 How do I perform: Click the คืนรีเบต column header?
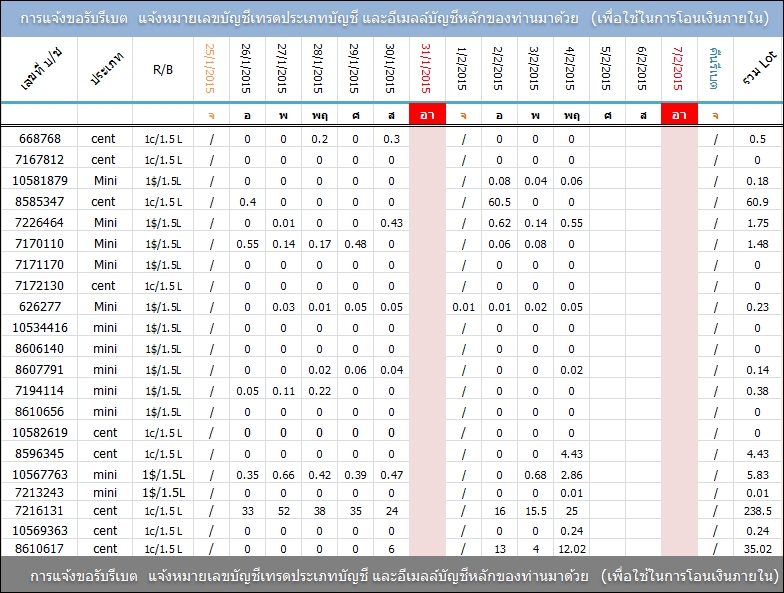pyautogui.click(x=714, y=68)
